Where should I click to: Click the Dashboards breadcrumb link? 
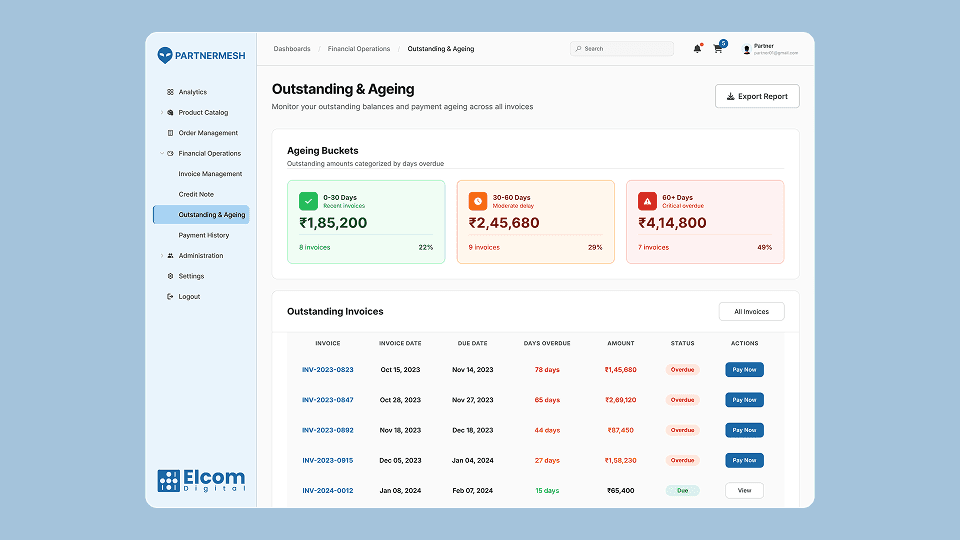[x=292, y=49]
